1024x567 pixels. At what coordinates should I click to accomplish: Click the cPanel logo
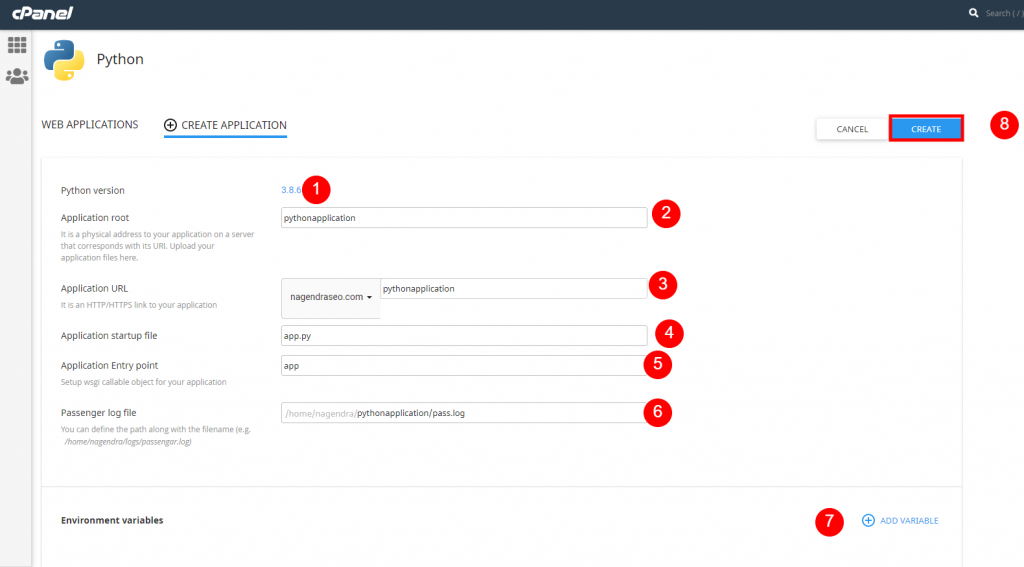(x=42, y=12)
